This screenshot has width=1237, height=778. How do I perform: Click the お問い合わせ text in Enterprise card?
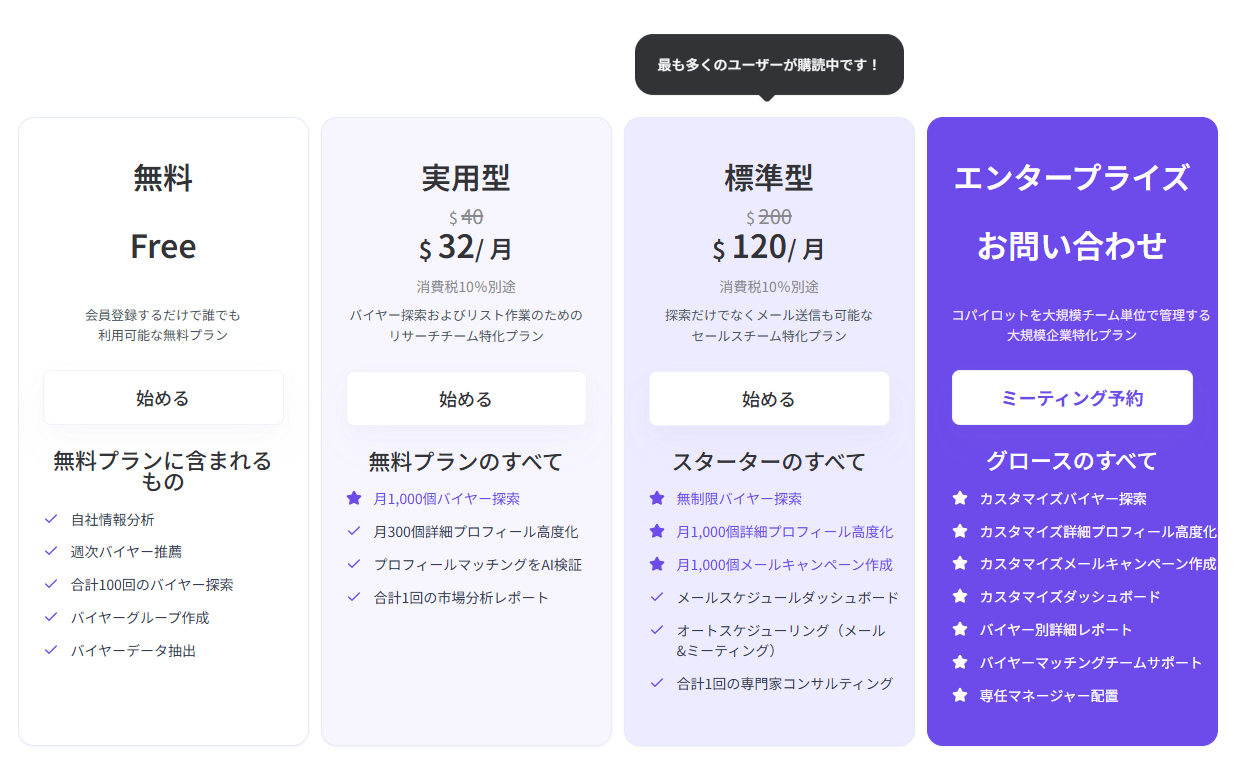point(1072,246)
